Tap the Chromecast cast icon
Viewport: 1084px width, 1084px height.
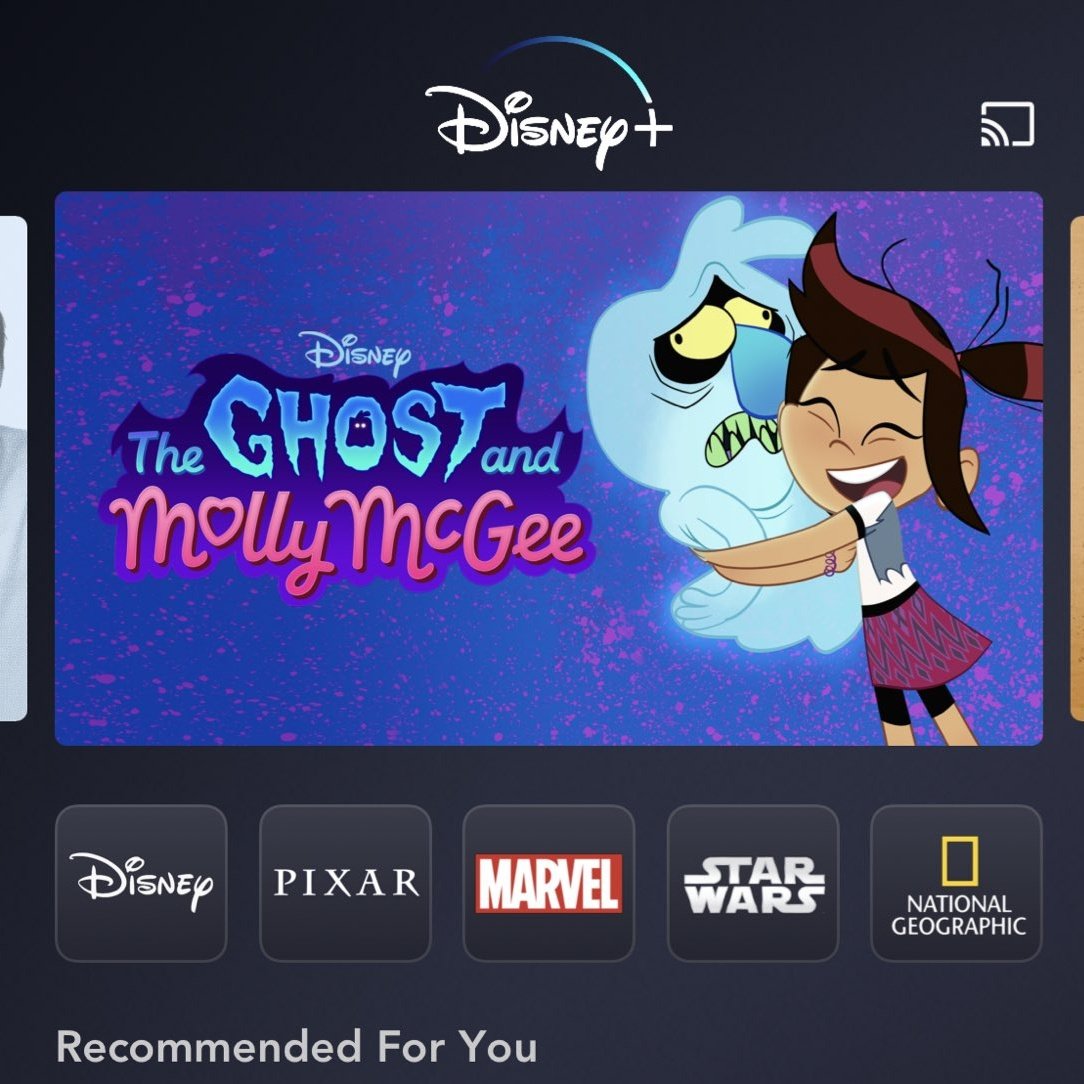[x=1007, y=124]
